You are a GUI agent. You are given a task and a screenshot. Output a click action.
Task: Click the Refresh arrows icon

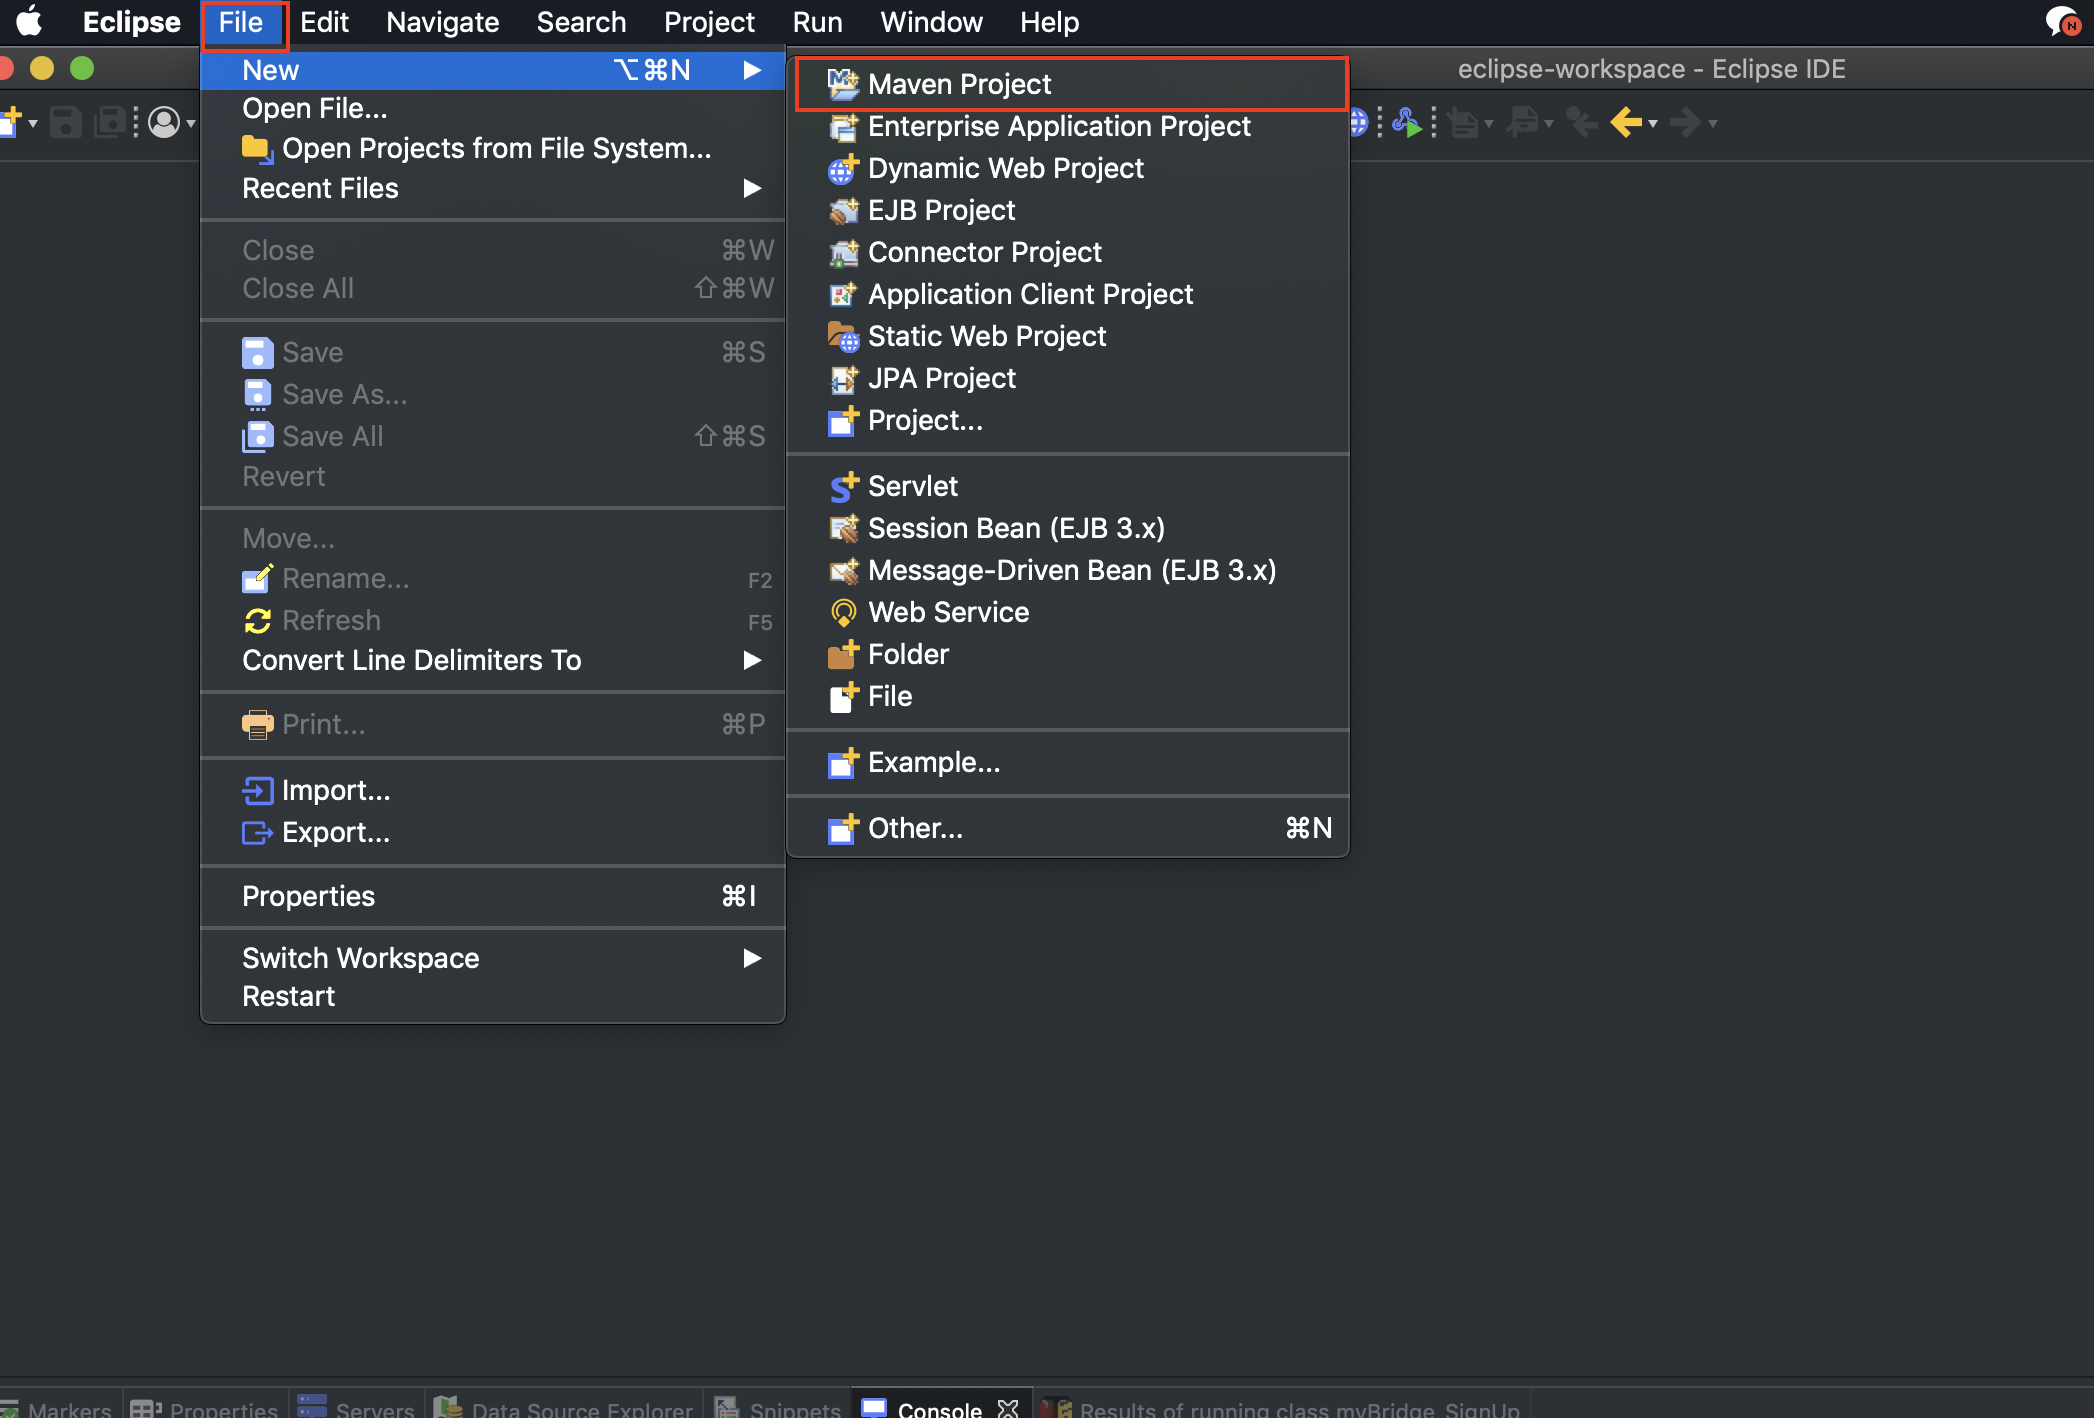(x=257, y=621)
